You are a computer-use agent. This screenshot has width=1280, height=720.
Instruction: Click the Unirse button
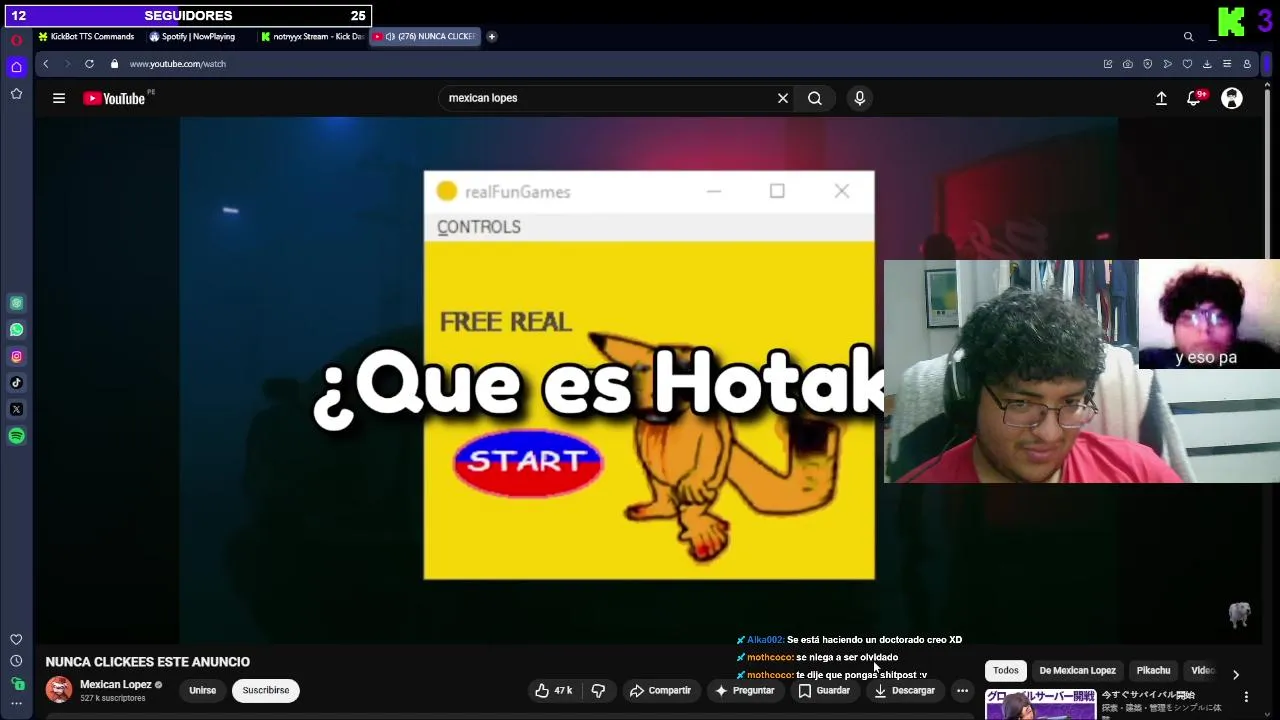202,690
